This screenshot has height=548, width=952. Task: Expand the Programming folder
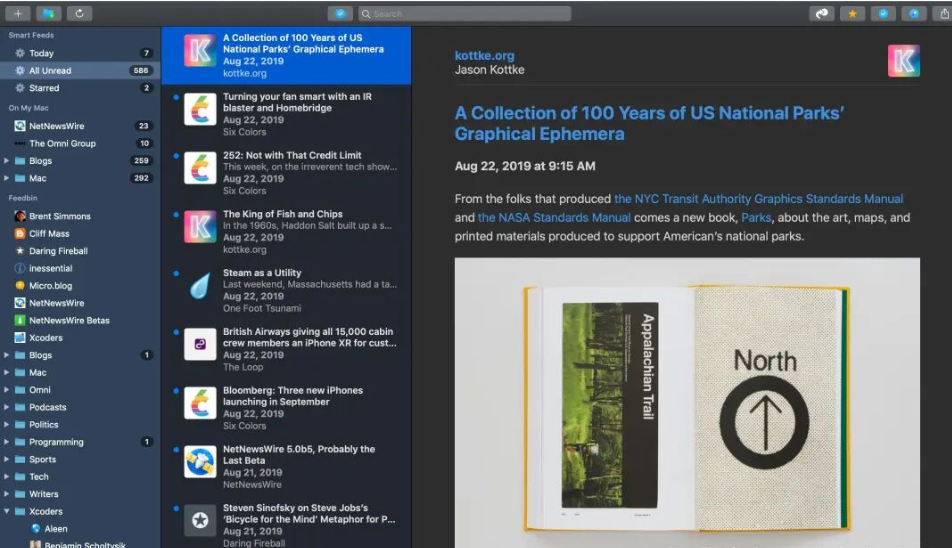tap(7, 442)
